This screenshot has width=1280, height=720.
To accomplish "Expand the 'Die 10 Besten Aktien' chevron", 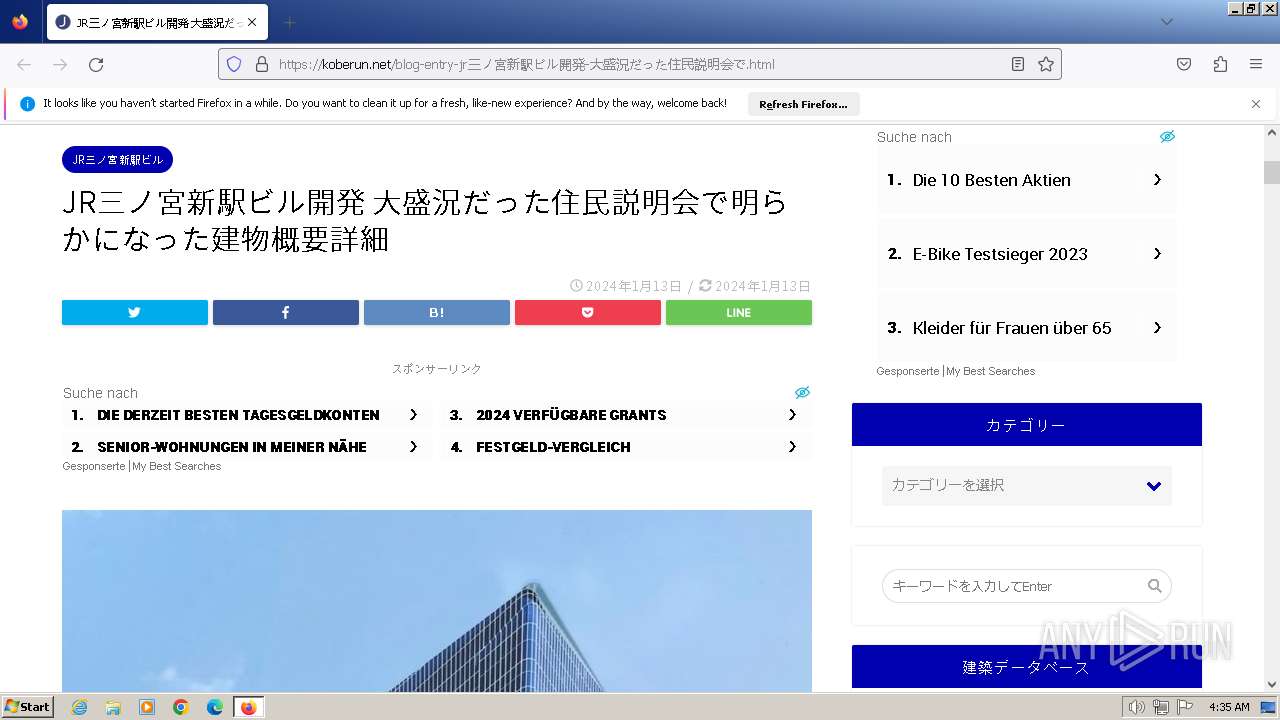I will (1157, 180).
